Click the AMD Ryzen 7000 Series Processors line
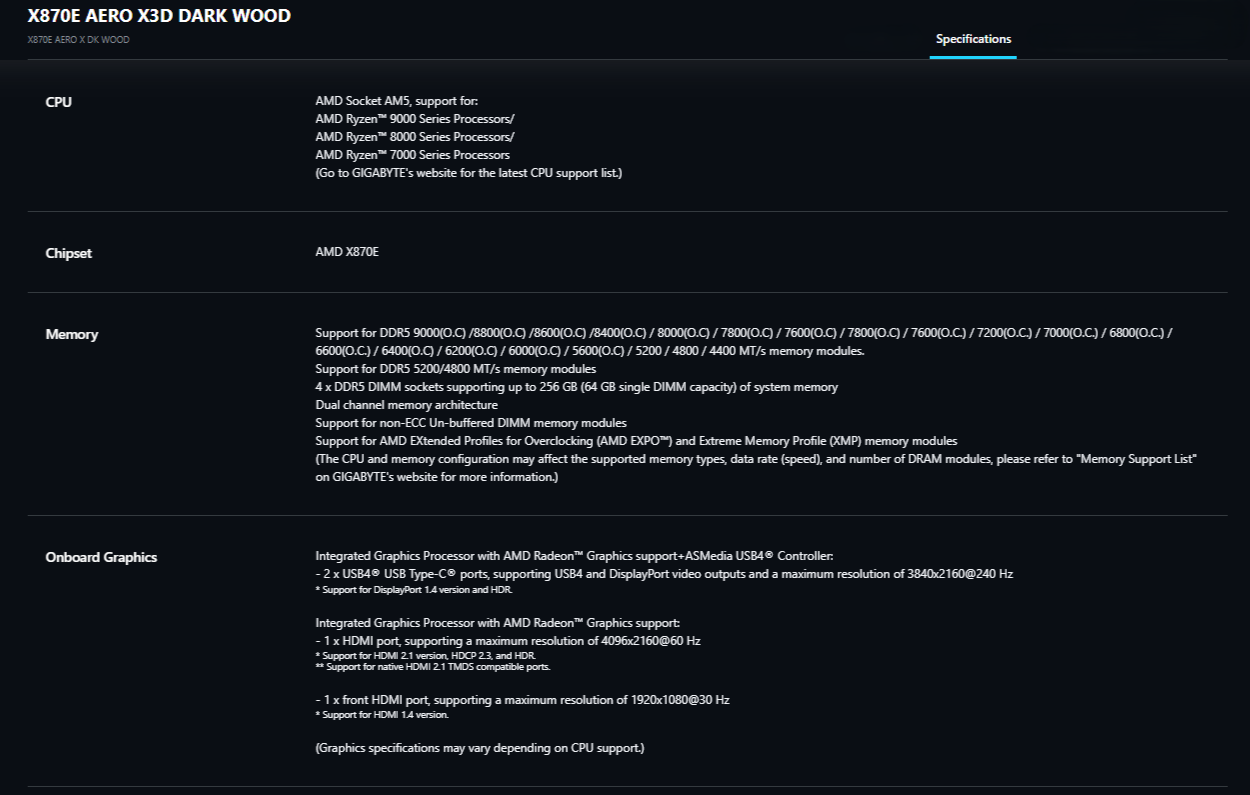The width and height of the screenshot is (1250, 795). click(413, 155)
